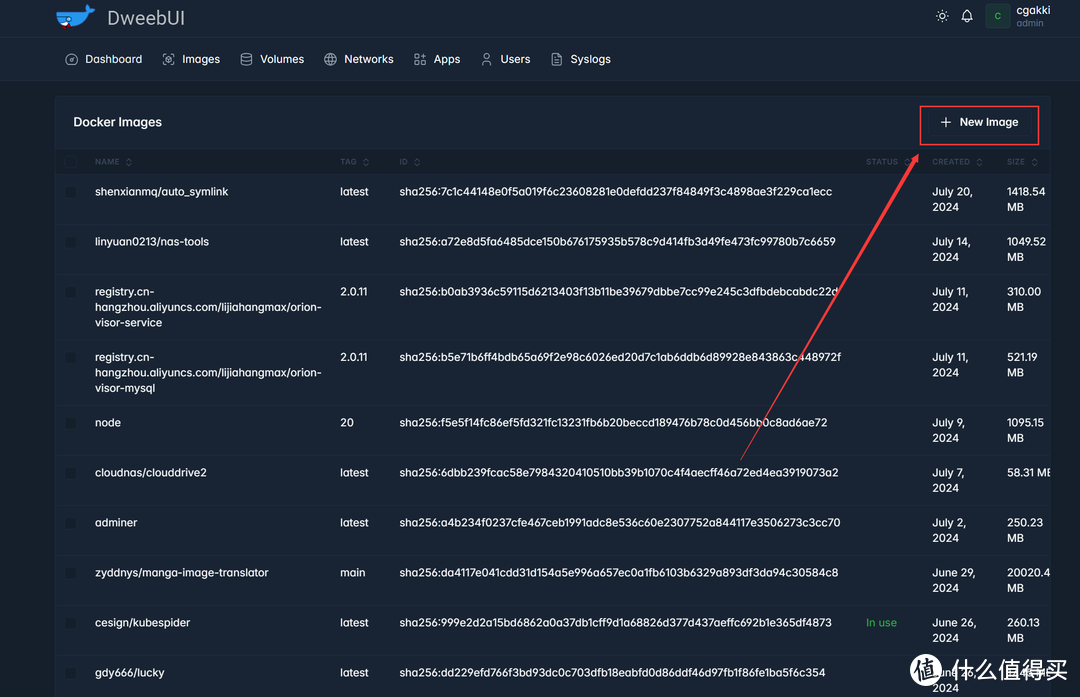Go to the Users page
1080x697 pixels.
click(506, 59)
